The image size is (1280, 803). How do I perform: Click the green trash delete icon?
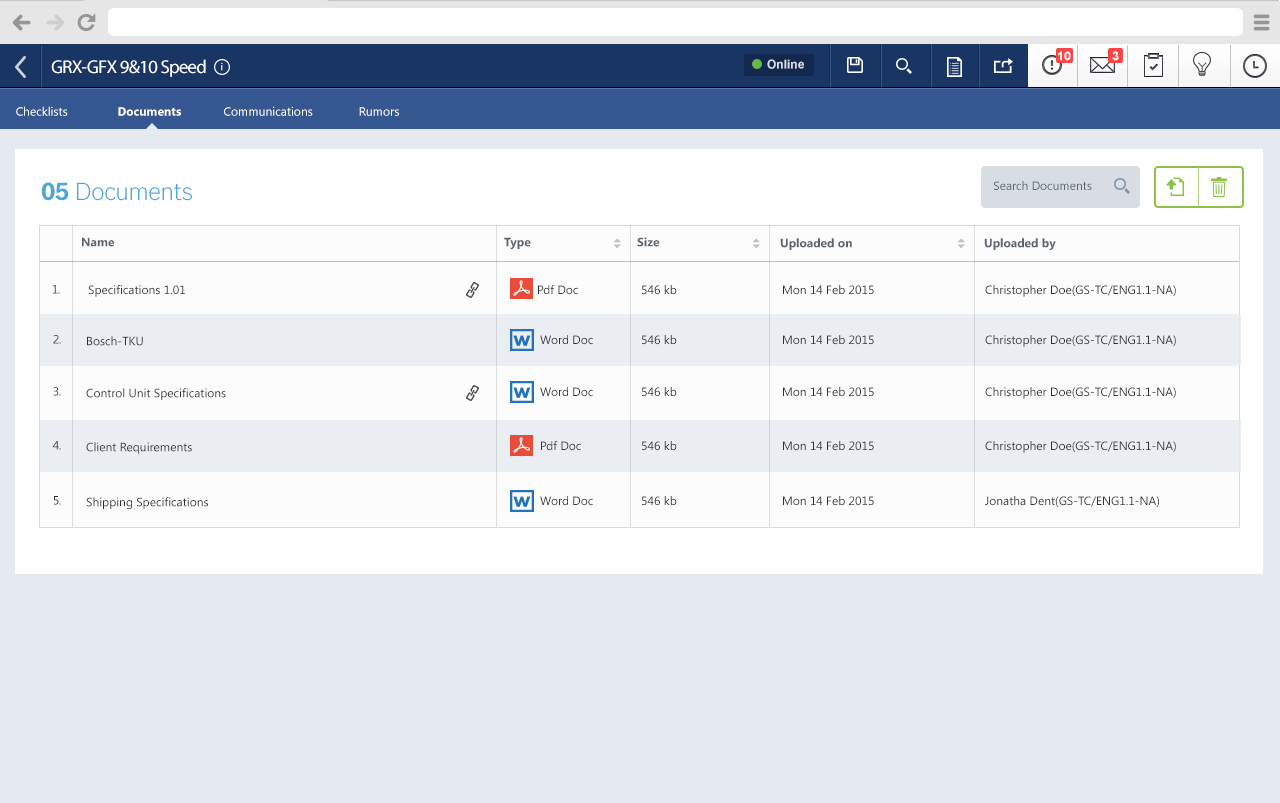pyautogui.click(x=1219, y=187)
